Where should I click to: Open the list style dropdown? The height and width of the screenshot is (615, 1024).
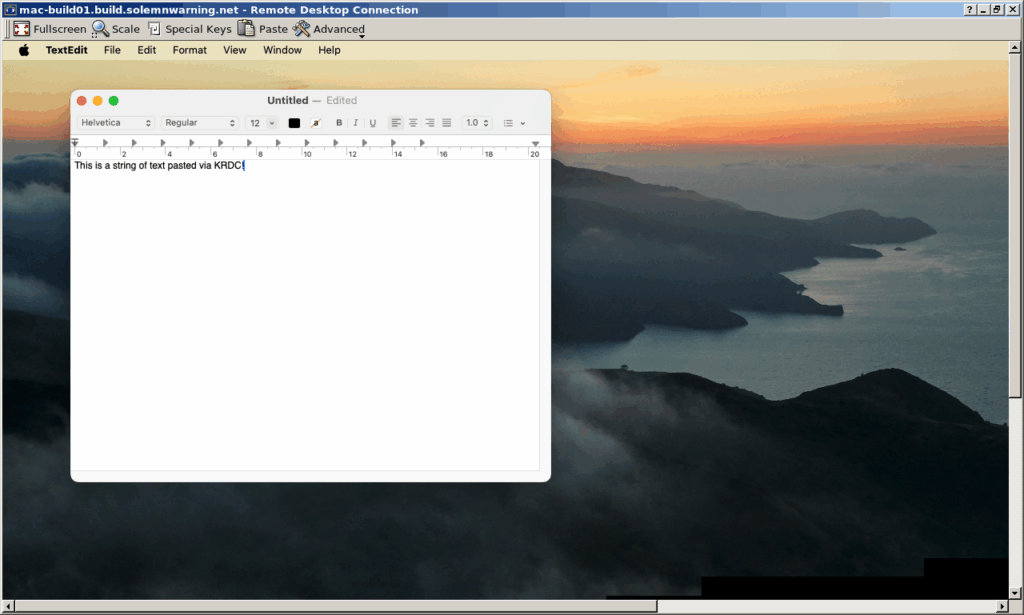(514, 122)
